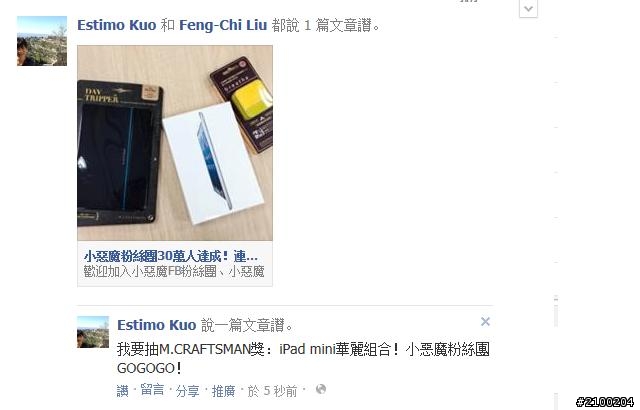Screen dimensions: 640x410
Task: Open Estimo Kuo profile link in header
Action: (117, 25)
